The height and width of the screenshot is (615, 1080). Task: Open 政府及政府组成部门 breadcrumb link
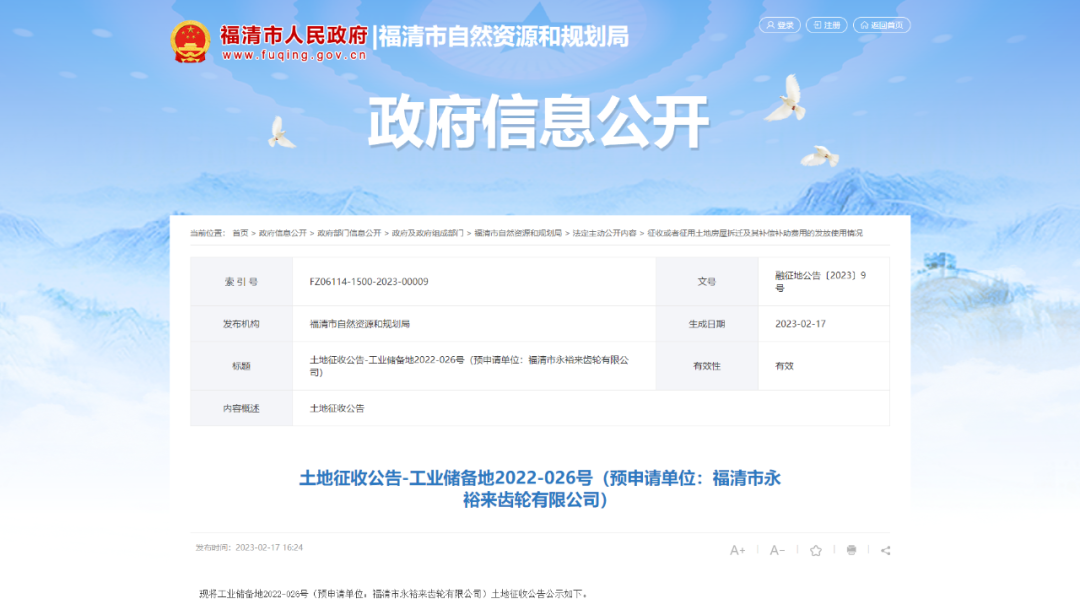[427, 233]
